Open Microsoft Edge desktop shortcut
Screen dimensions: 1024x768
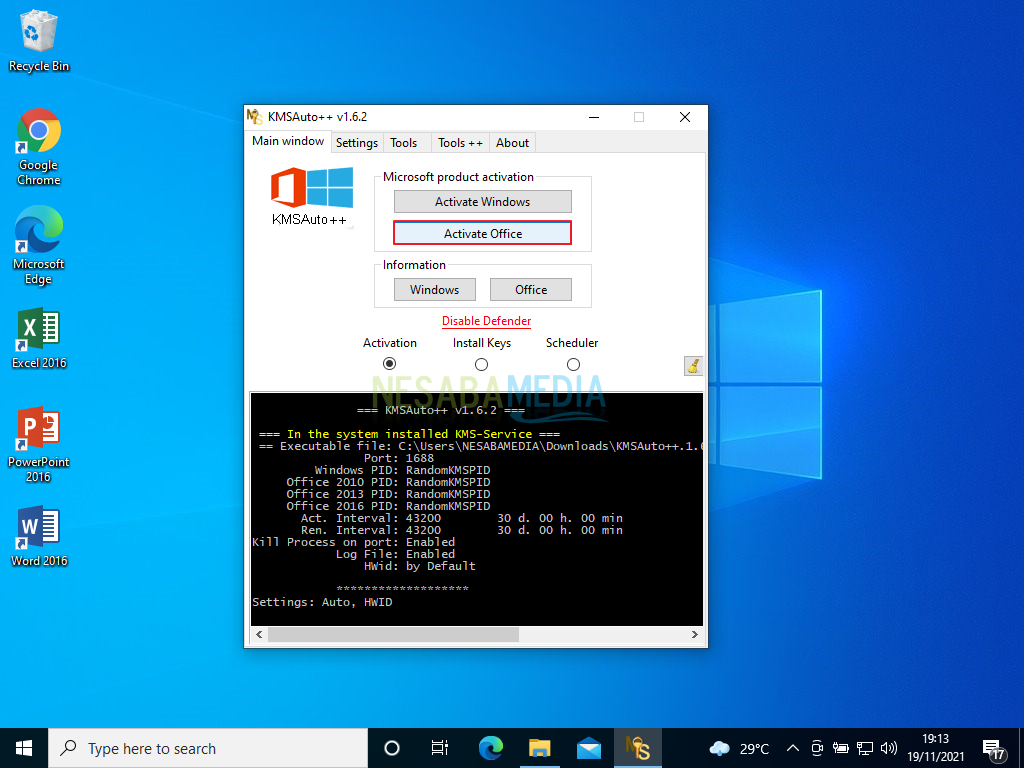[39, 246]
